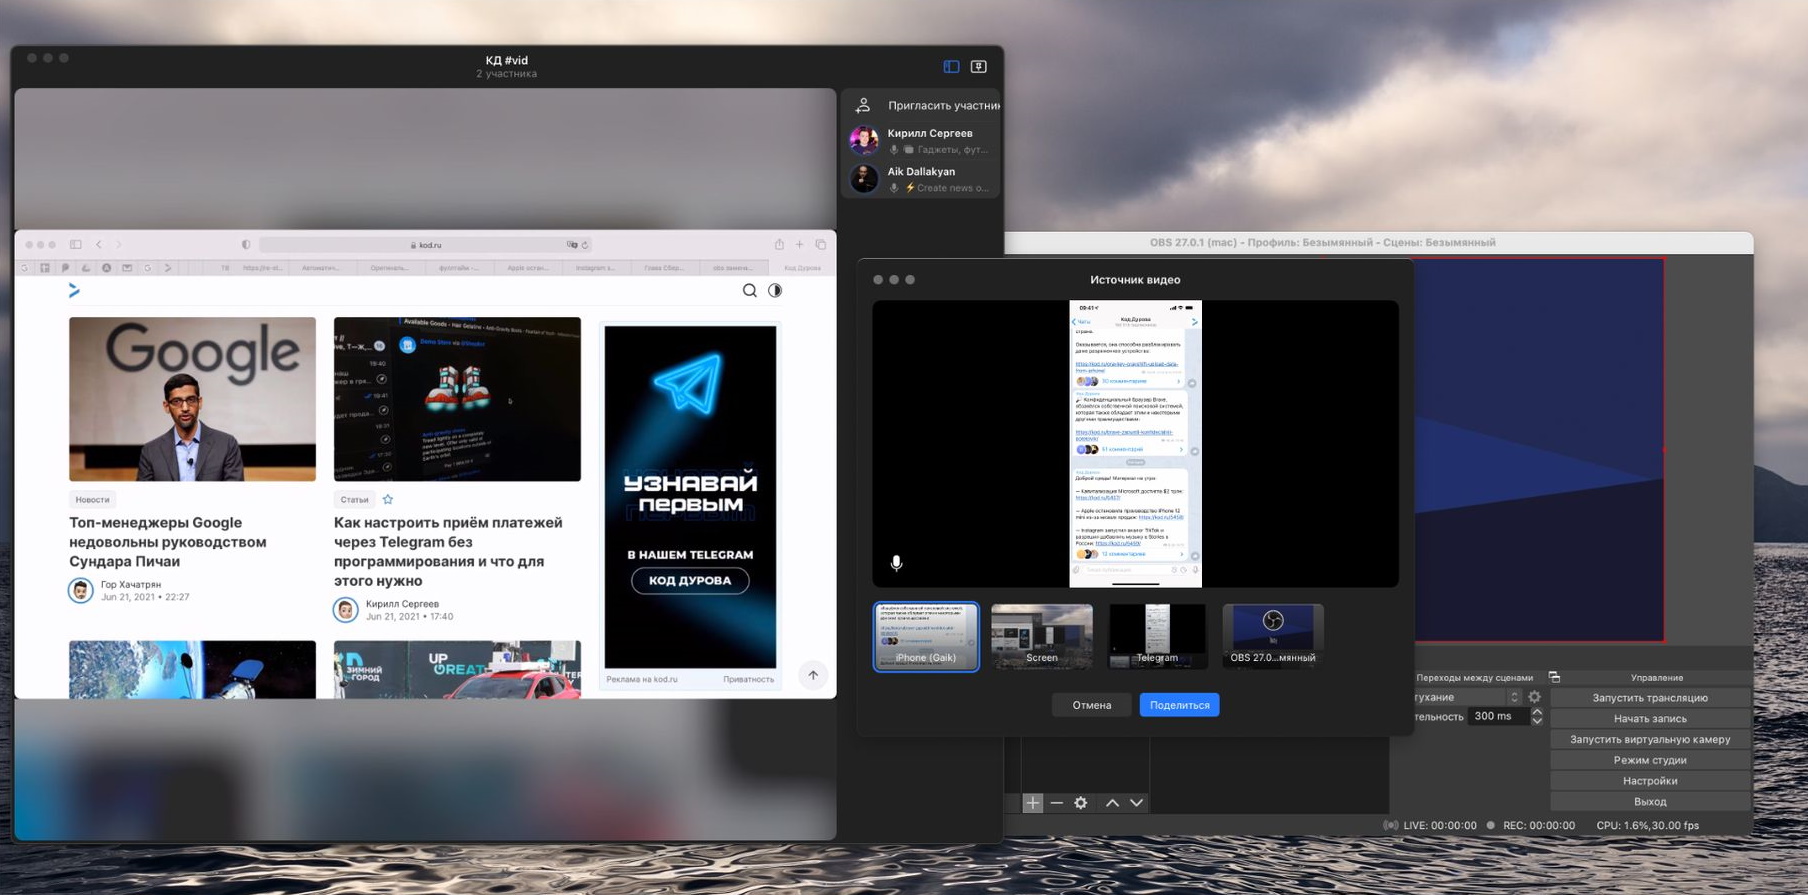Remove the source with the OBS minus icon
The image size is (1808, 895).
[1057, 803]
